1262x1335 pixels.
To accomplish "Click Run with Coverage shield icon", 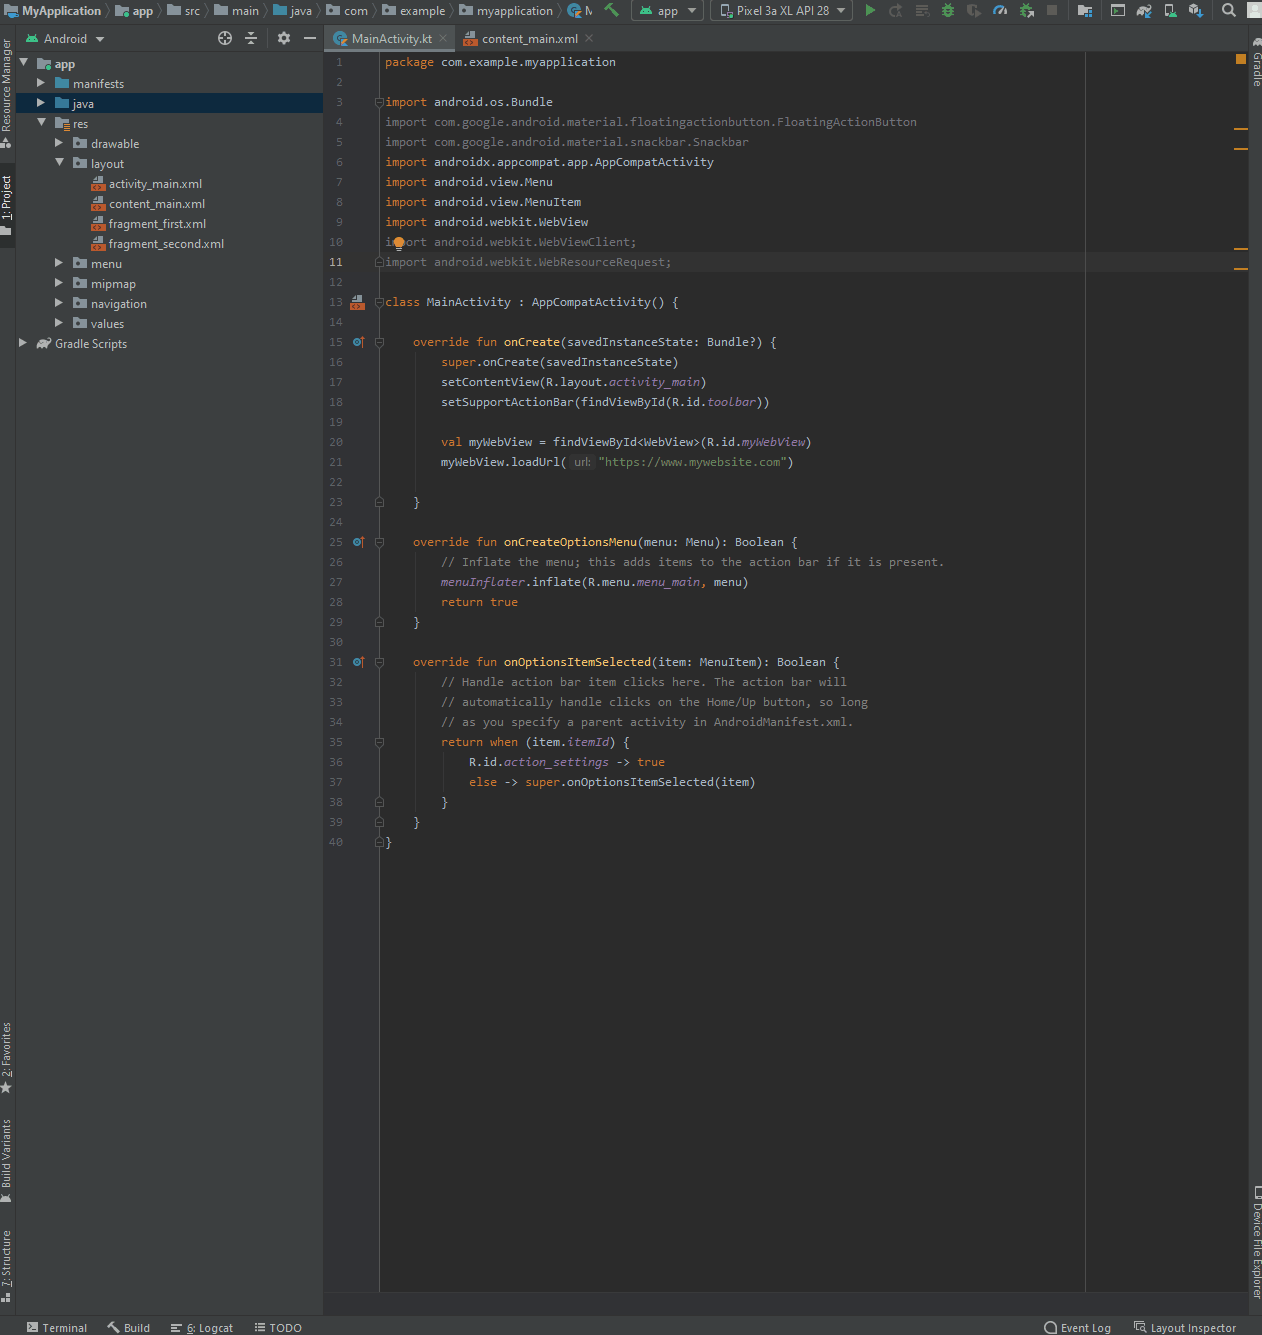I will coord(974,10).
